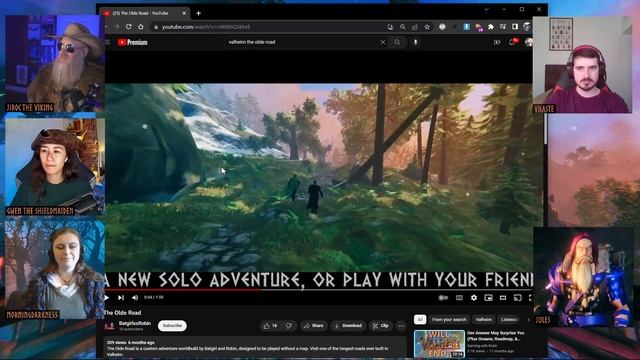640x360 pixels.
Task: Skip to next video
Action: point(121,298)
